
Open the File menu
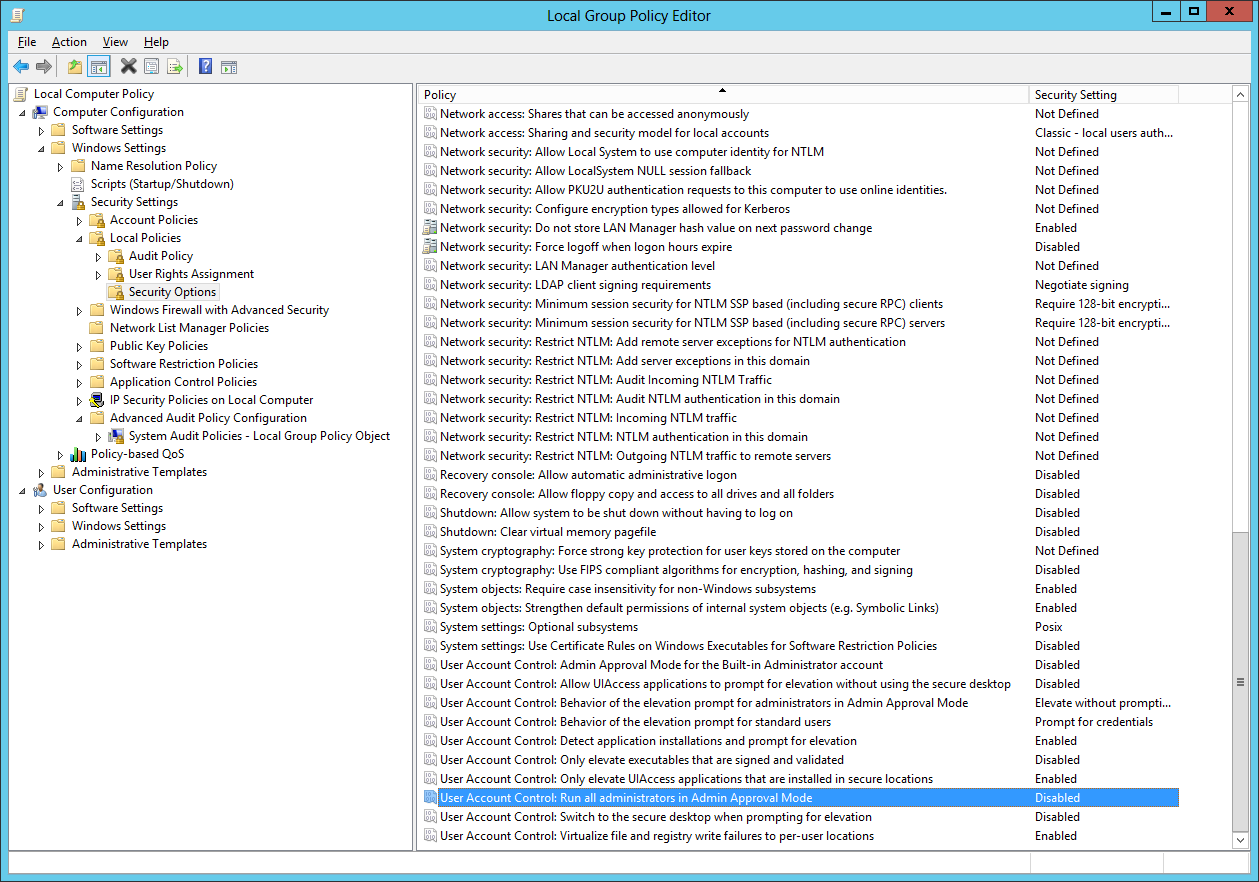27,42
